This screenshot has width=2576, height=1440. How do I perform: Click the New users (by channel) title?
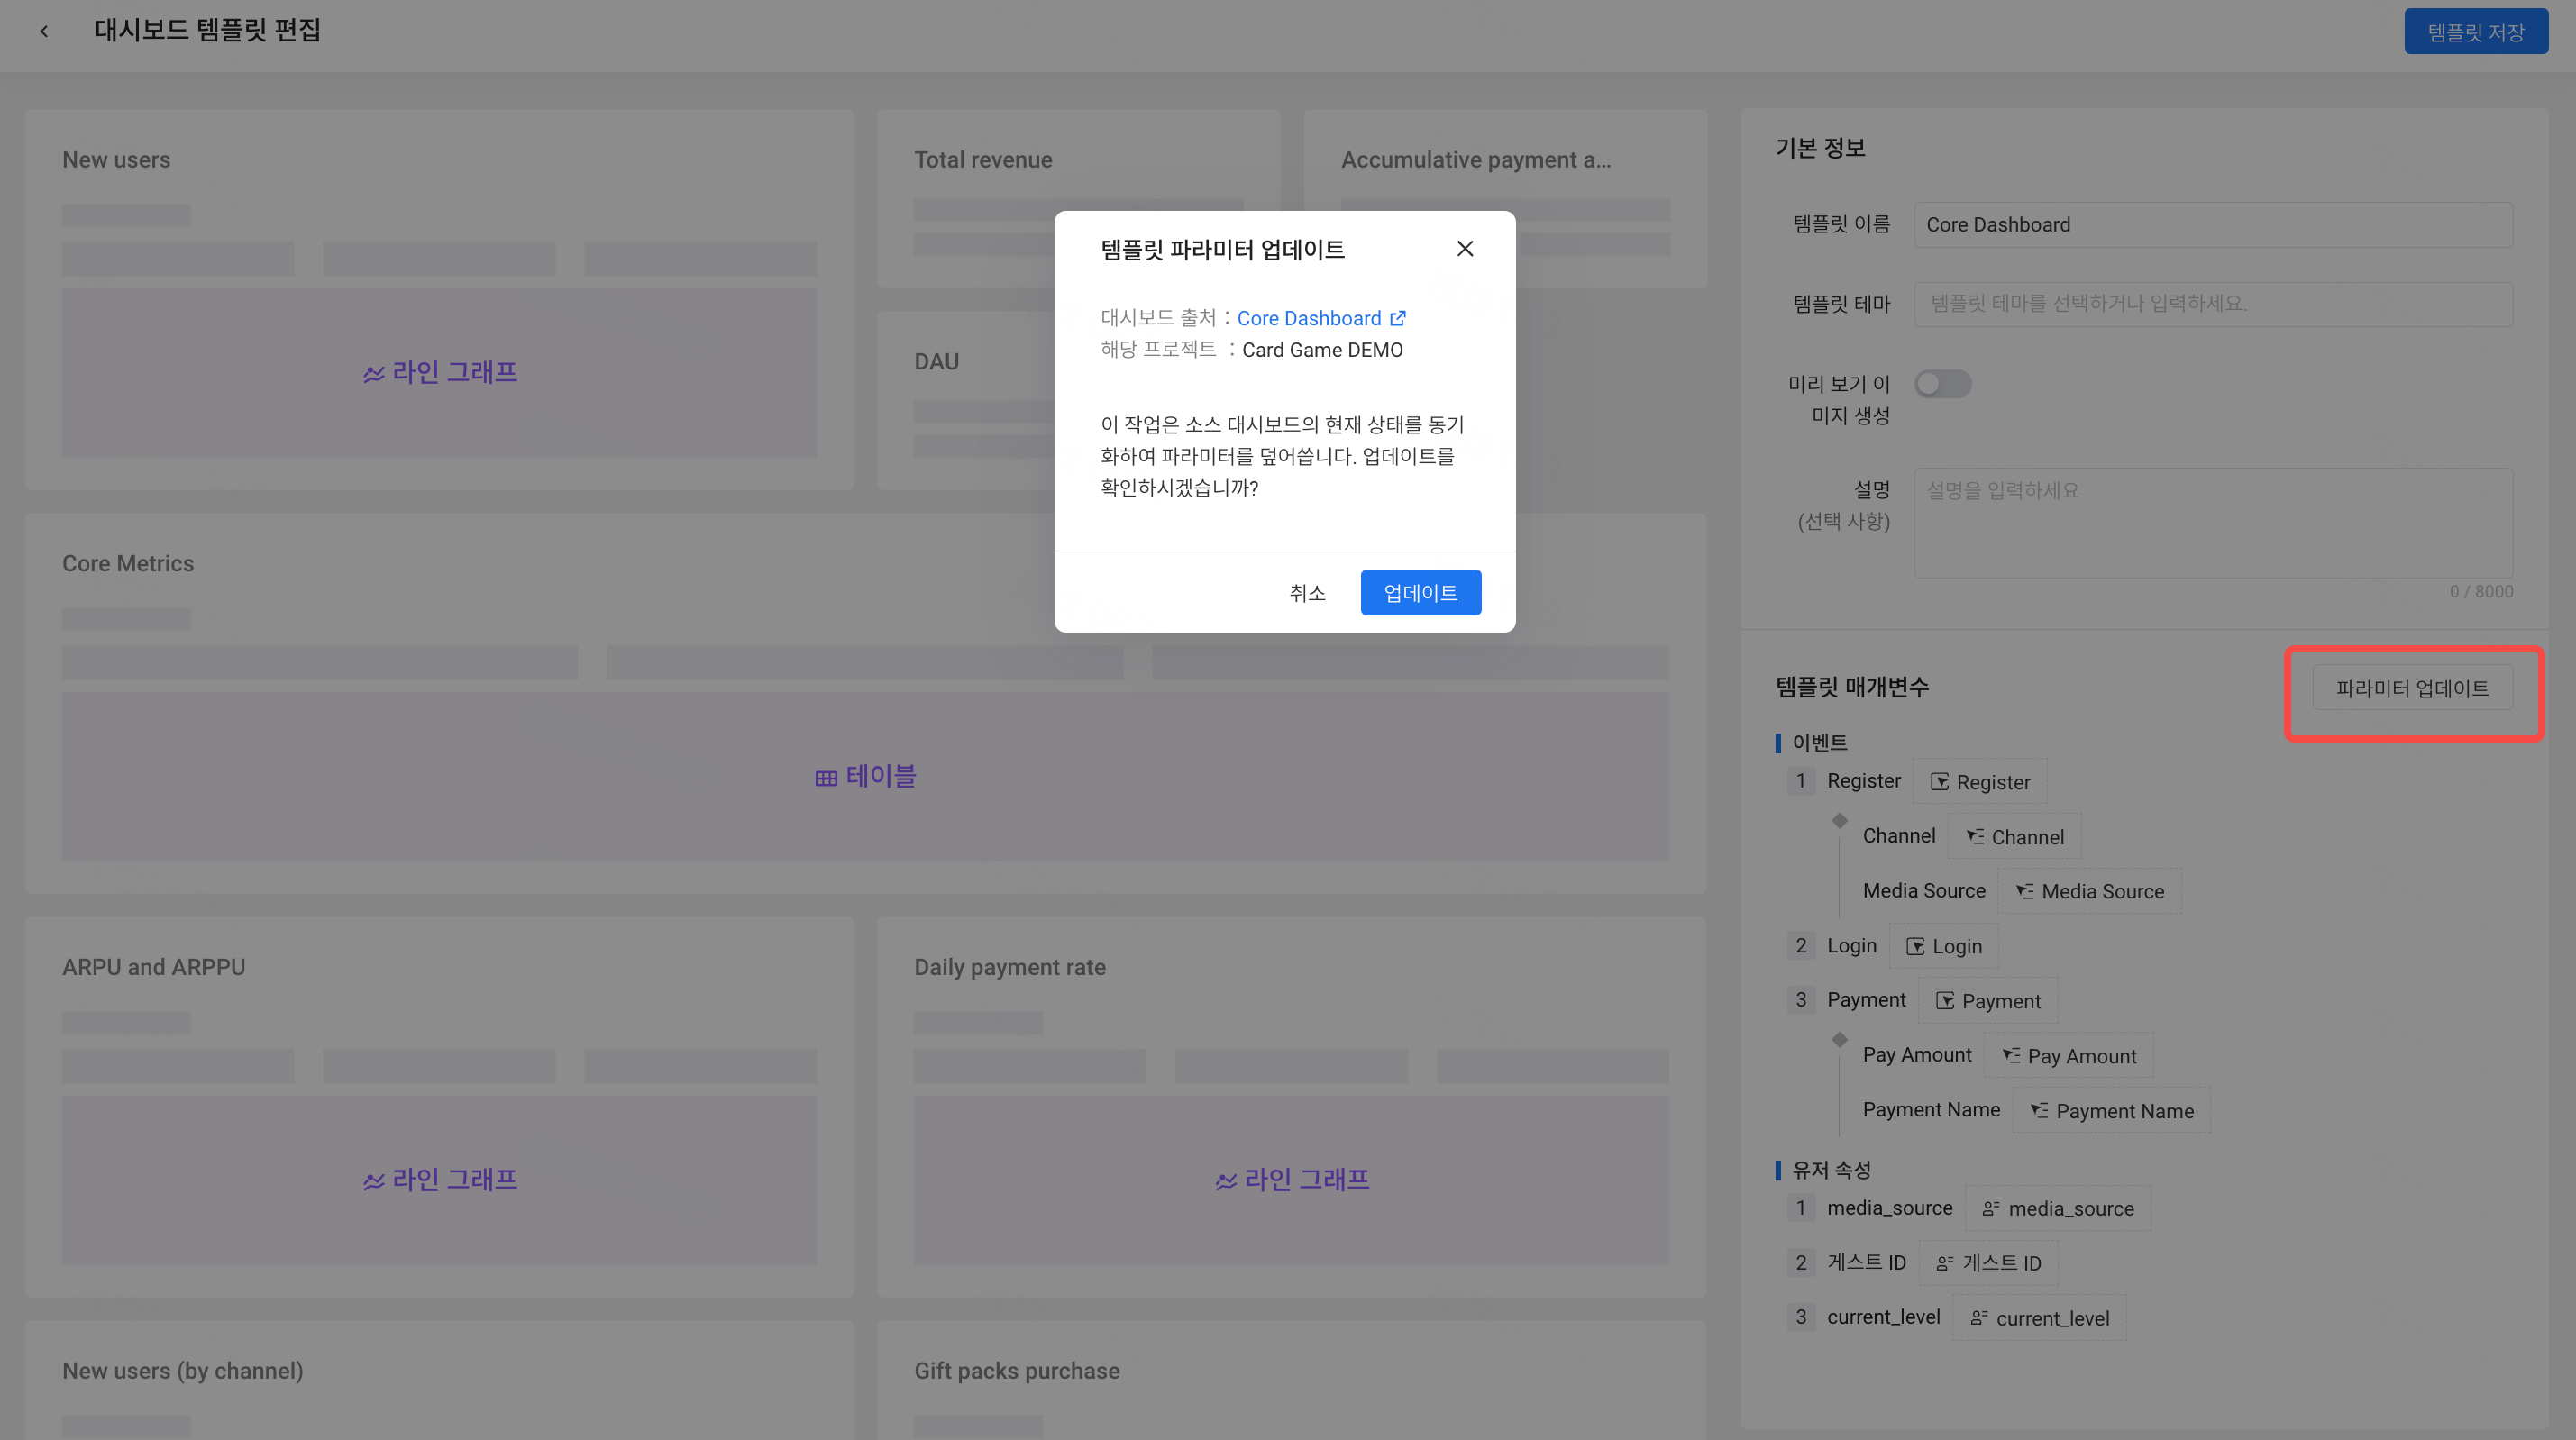(x=182, y=1371)
